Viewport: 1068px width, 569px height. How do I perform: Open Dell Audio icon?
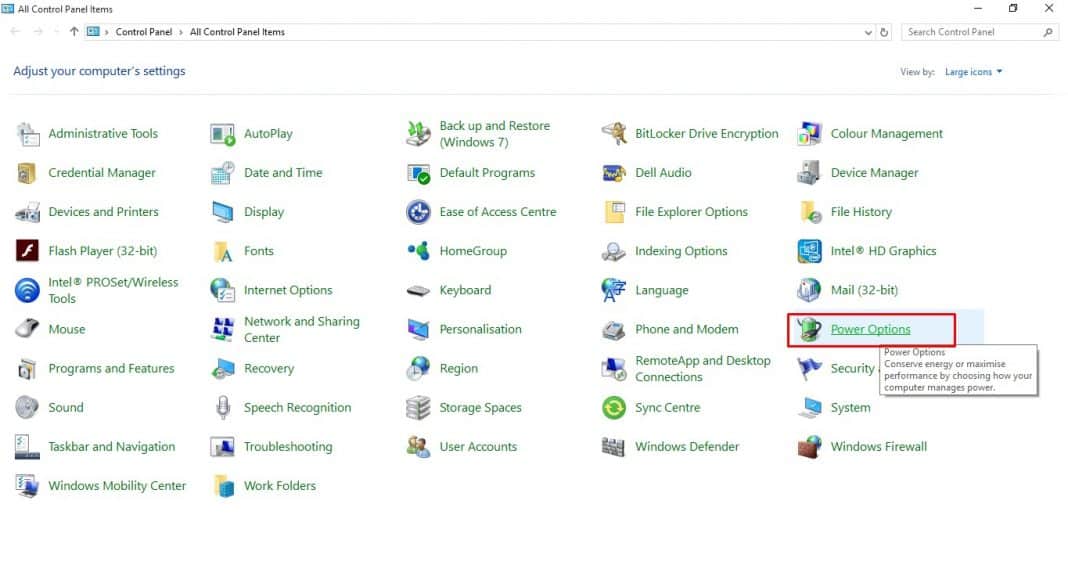614,173
